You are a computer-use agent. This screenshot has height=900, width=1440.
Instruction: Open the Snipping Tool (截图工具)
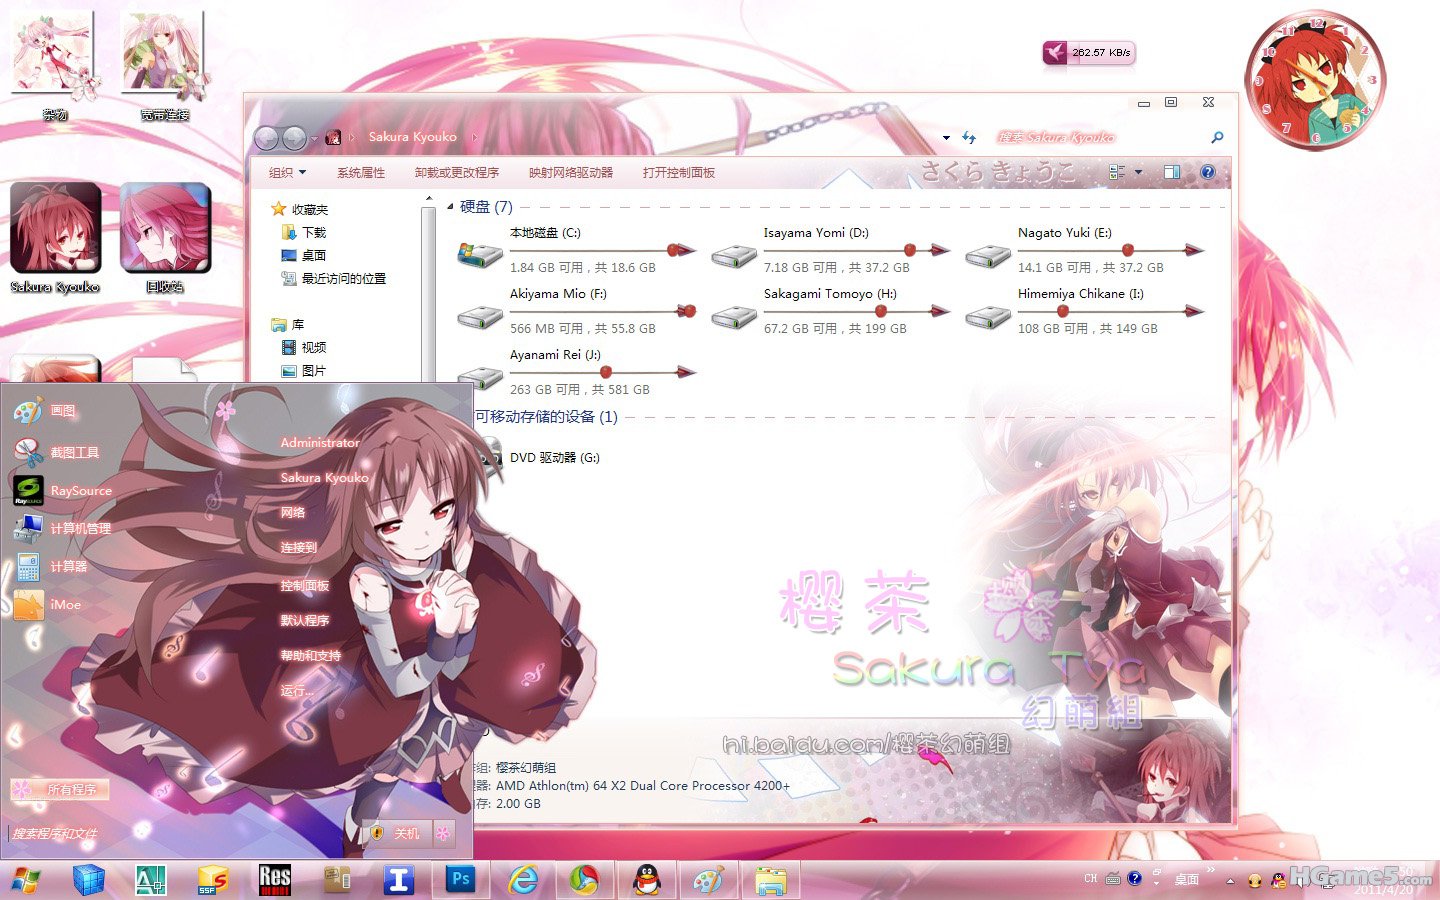coord(74,453)
